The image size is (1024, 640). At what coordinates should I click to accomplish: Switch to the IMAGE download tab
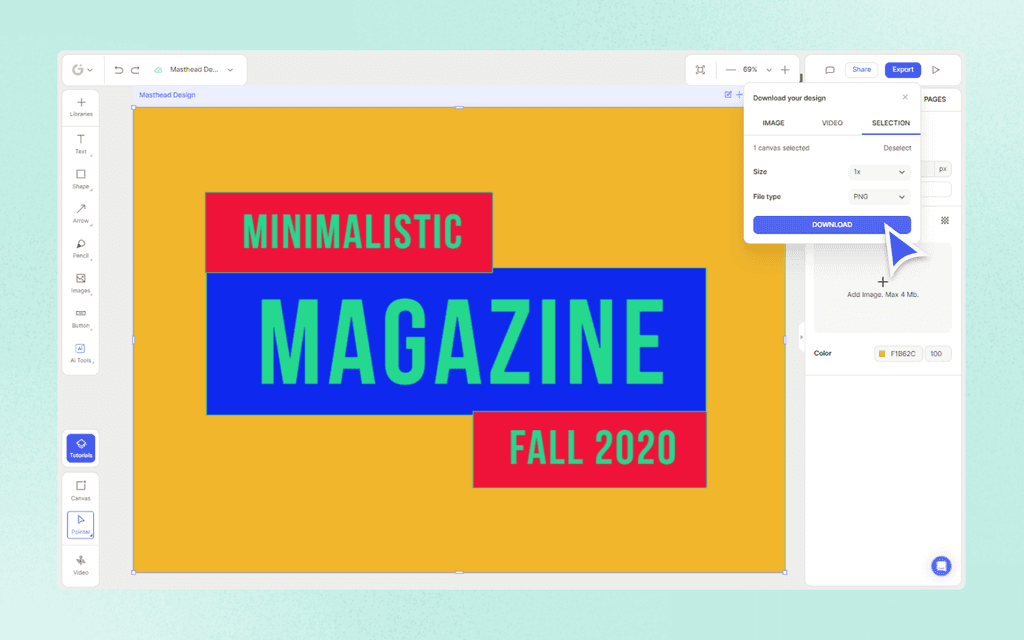[x=773, y=122]
